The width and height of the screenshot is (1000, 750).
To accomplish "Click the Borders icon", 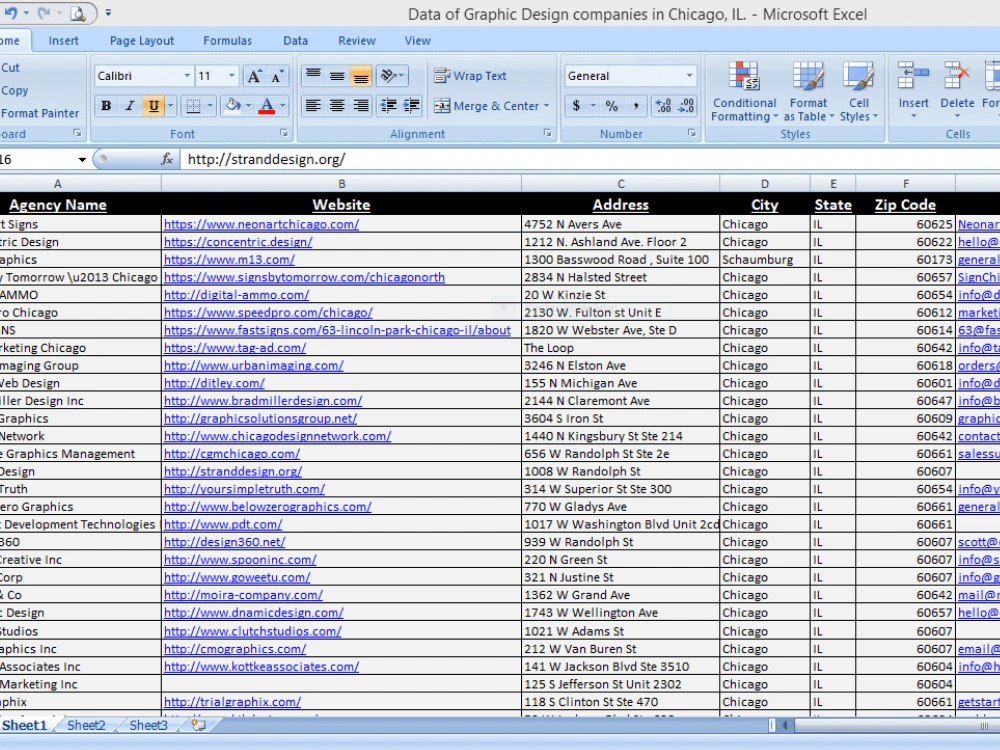I will click(193, 106).
